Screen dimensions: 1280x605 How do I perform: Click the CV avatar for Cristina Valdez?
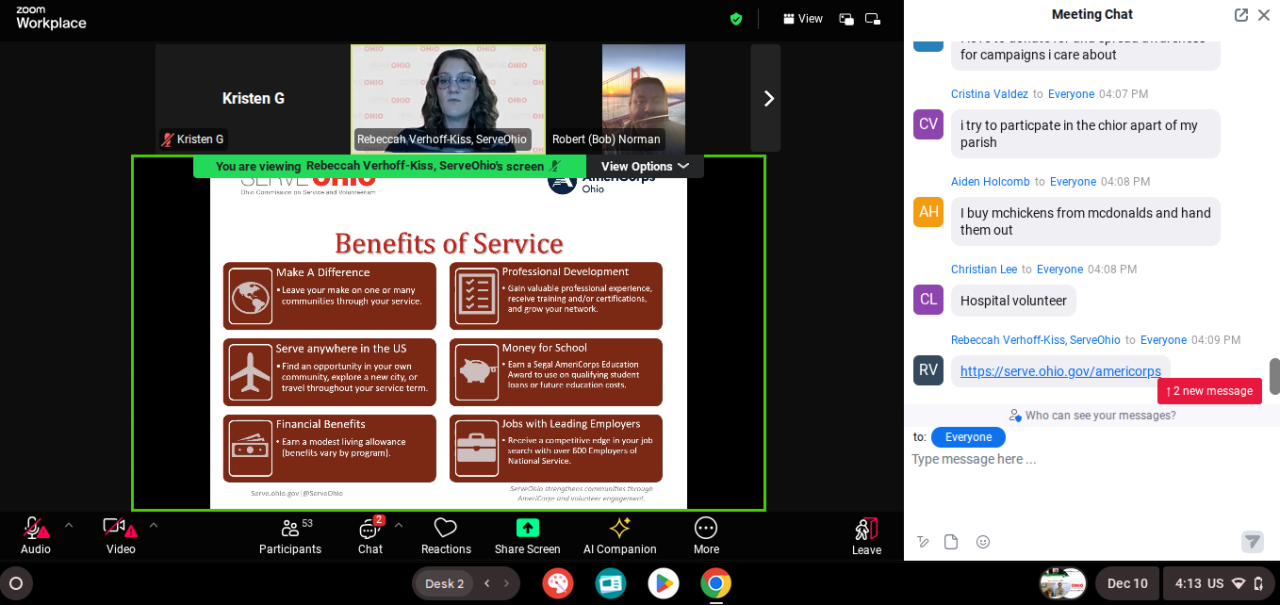tap(928, 124)
